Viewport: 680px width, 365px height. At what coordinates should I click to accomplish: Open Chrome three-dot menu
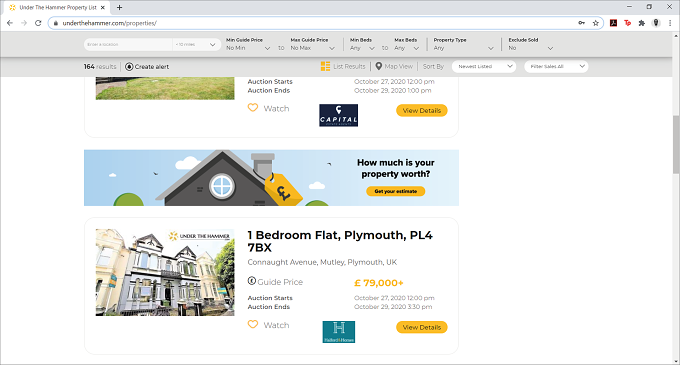(670, 23)
